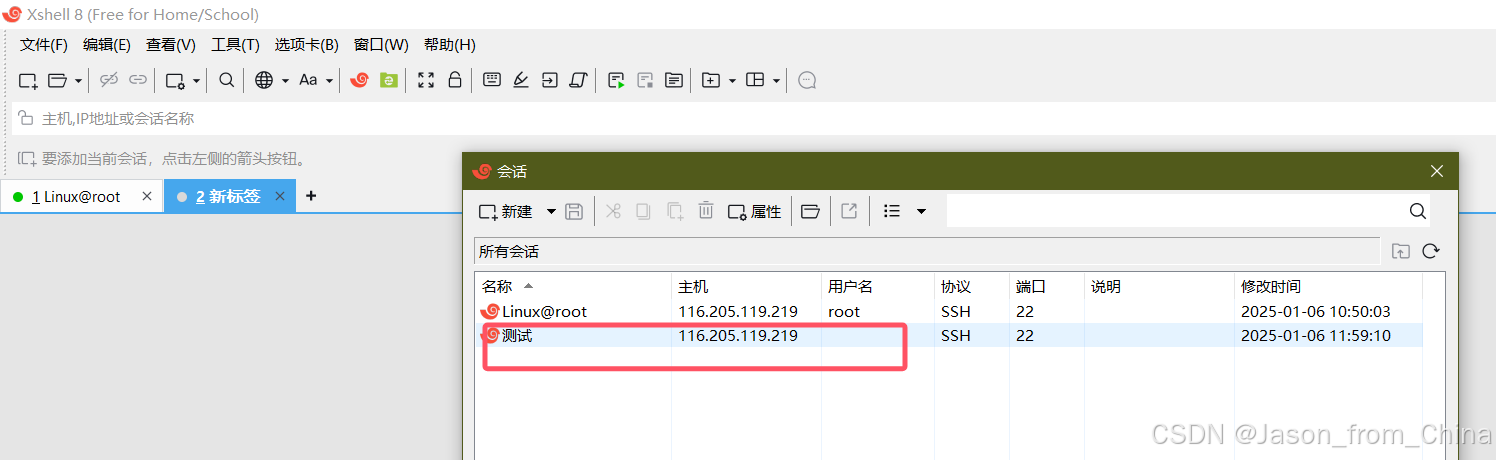Image resolution: width=1496 pixels, height=460 pixels.
Task: Launch the green Xftp file transfer icon
Action: point(388,80)
